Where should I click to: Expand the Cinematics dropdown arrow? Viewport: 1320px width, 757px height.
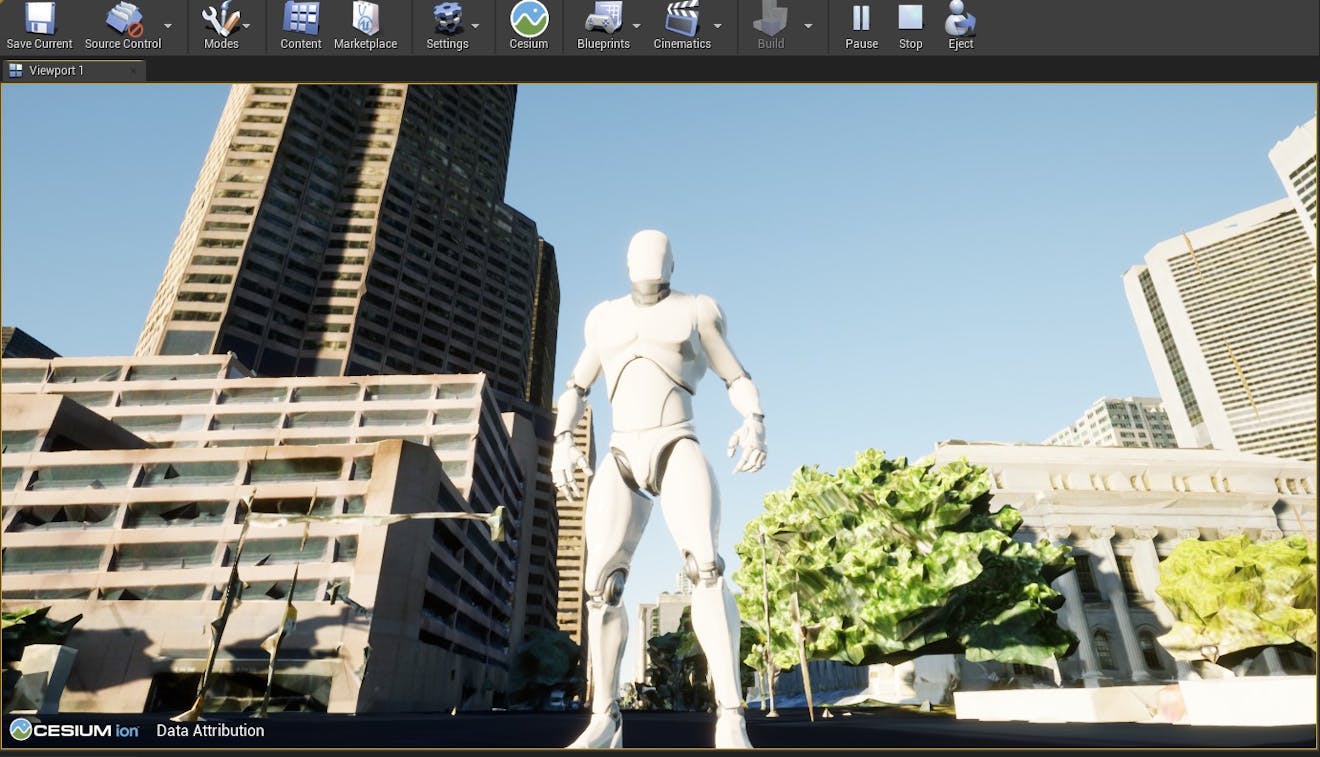[717, 26]
